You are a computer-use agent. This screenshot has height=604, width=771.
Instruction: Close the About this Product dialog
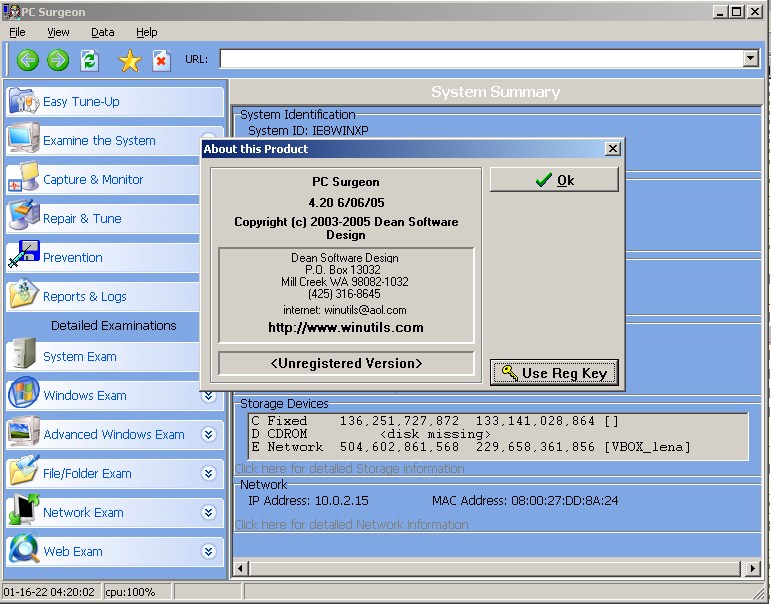click(612, 149)
